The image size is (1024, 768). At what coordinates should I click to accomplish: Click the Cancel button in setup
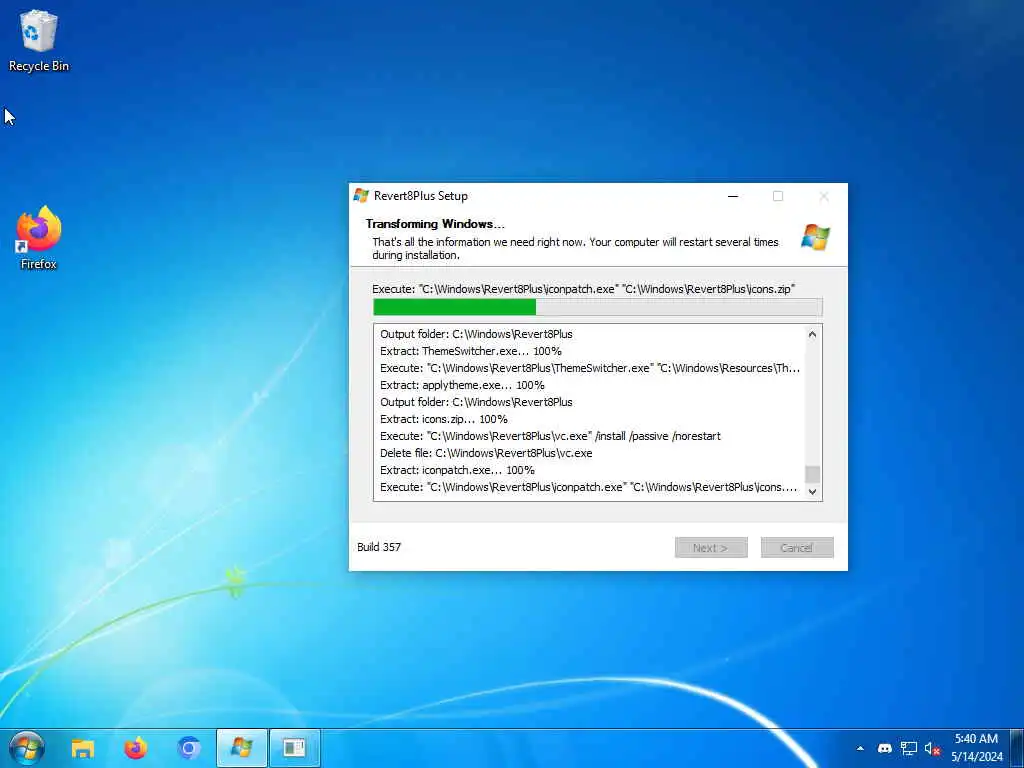(x=797, y=548)
